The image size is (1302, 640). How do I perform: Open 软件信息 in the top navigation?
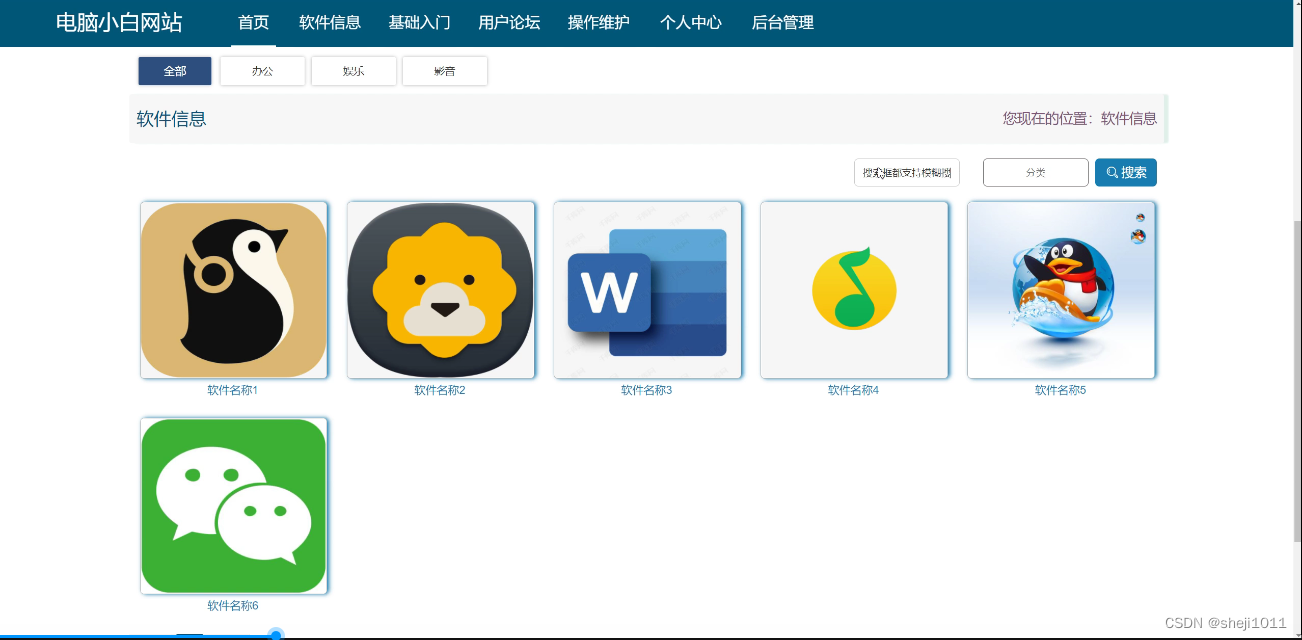point(330,22)
